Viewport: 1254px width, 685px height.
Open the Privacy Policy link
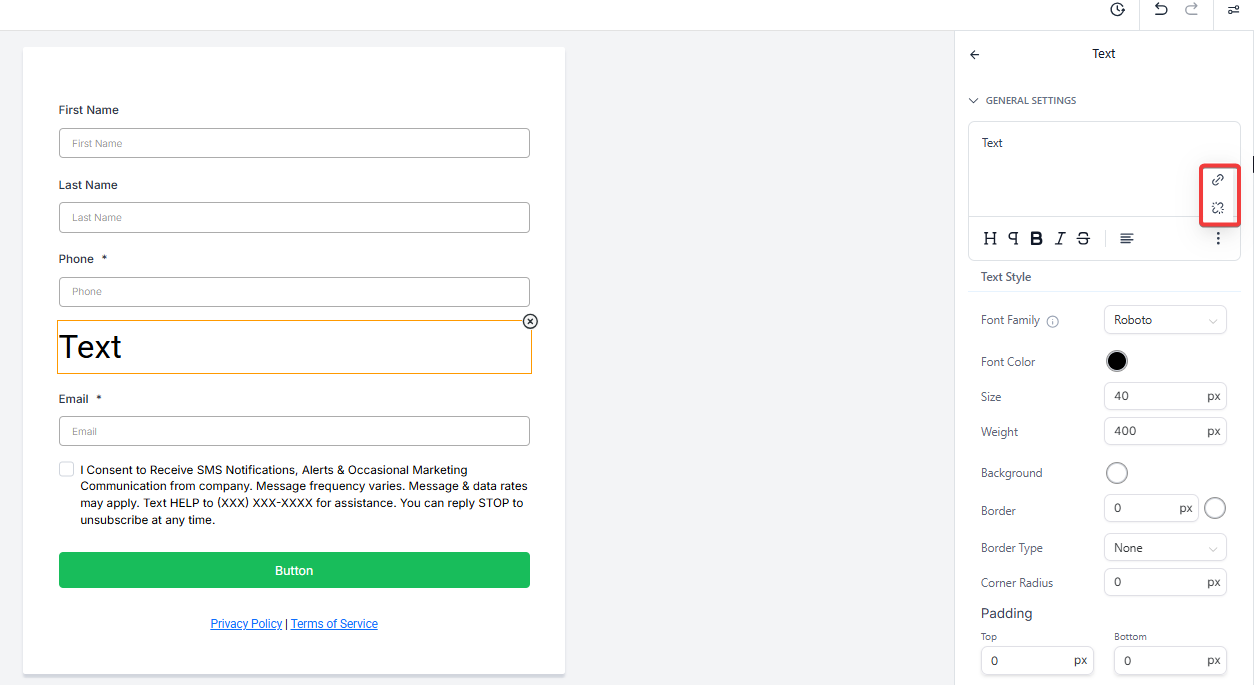pos(246,624)
